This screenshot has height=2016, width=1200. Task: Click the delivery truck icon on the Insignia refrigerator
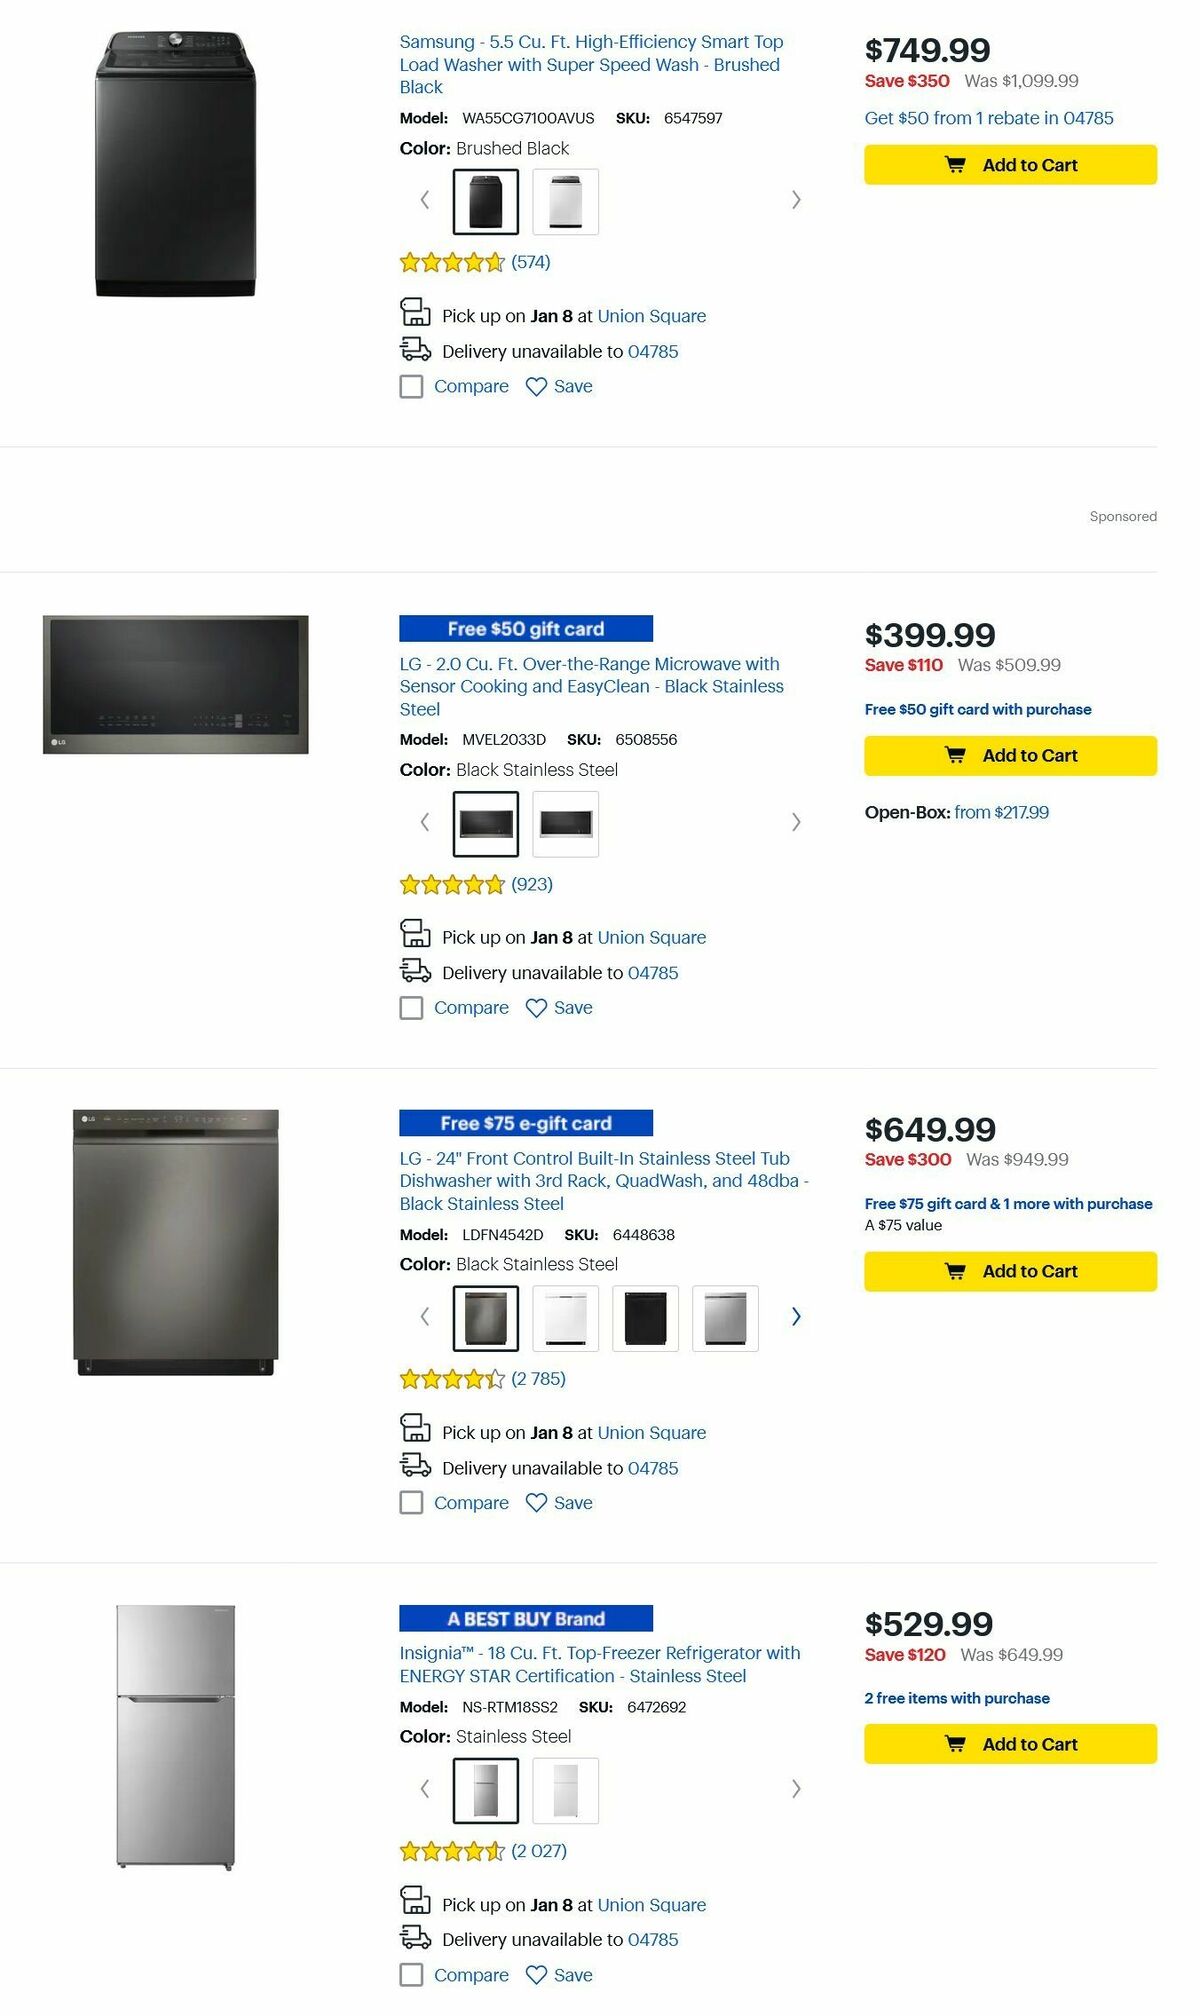(x=414, y=1938)
